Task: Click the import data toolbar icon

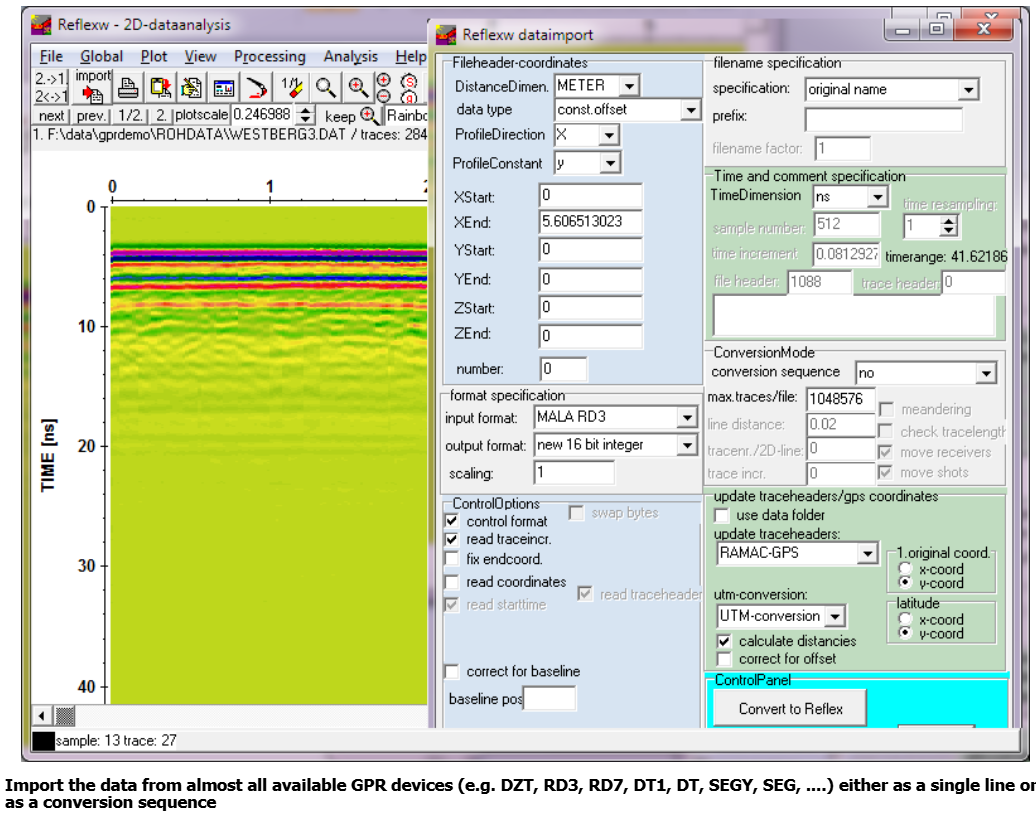Action: [x=93, y=87]
